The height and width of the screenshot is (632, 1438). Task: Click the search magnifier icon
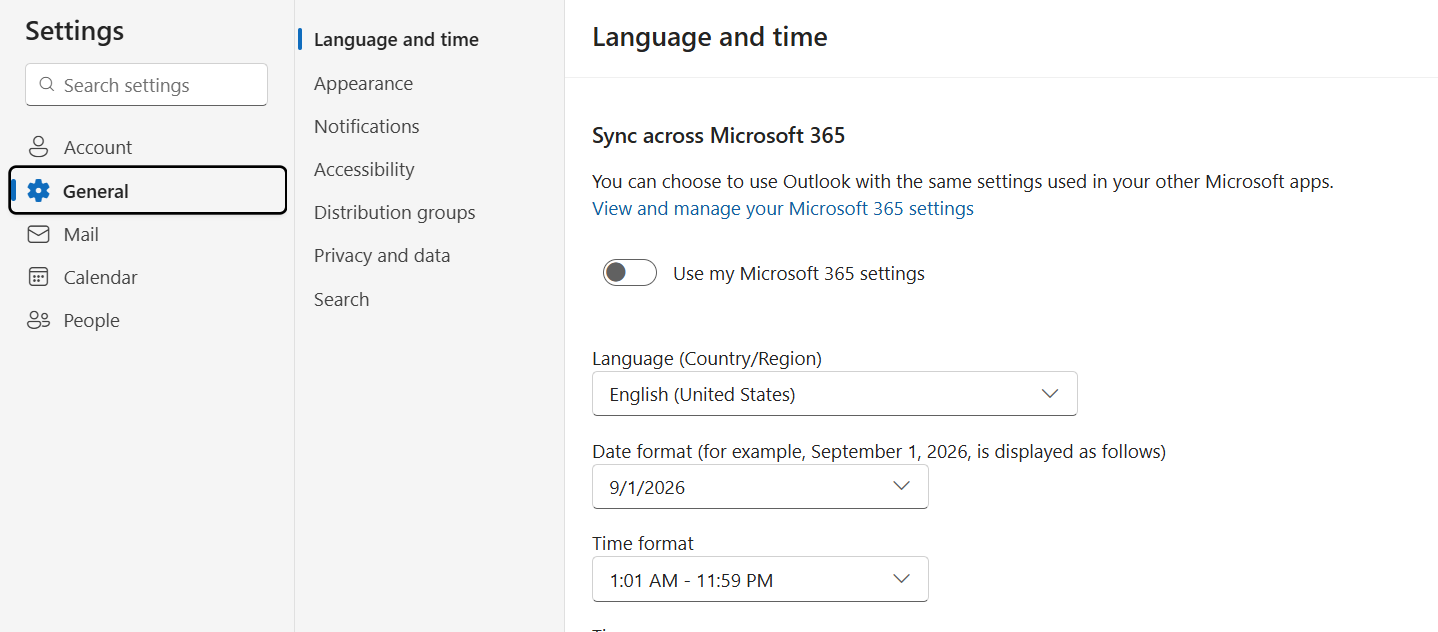46,85
